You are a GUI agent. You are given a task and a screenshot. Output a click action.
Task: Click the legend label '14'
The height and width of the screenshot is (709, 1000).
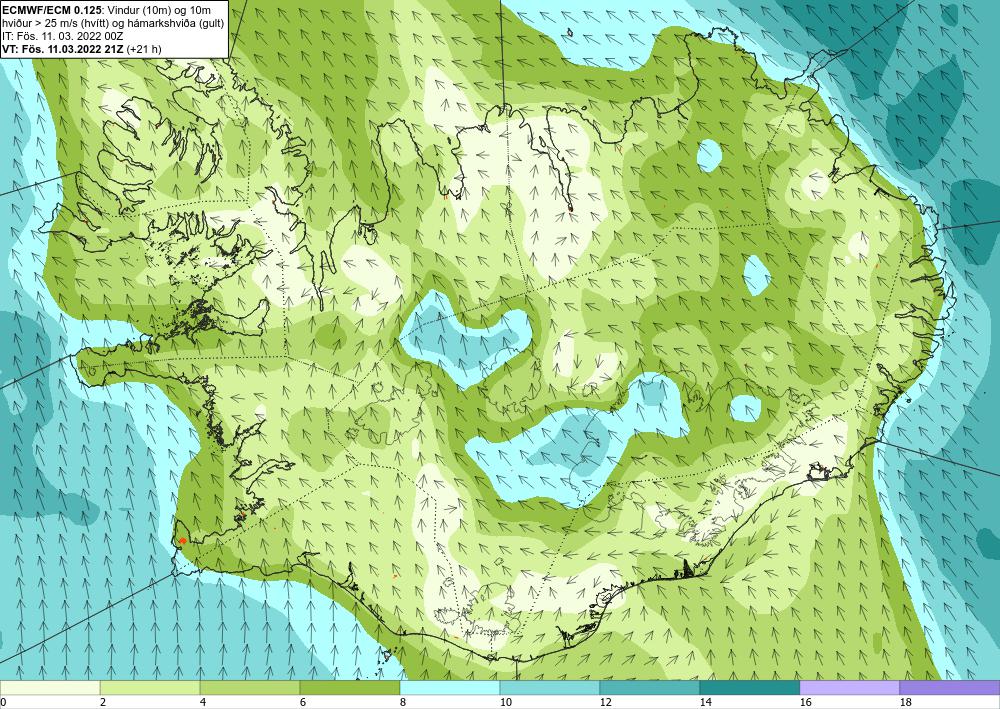[705, 703]
